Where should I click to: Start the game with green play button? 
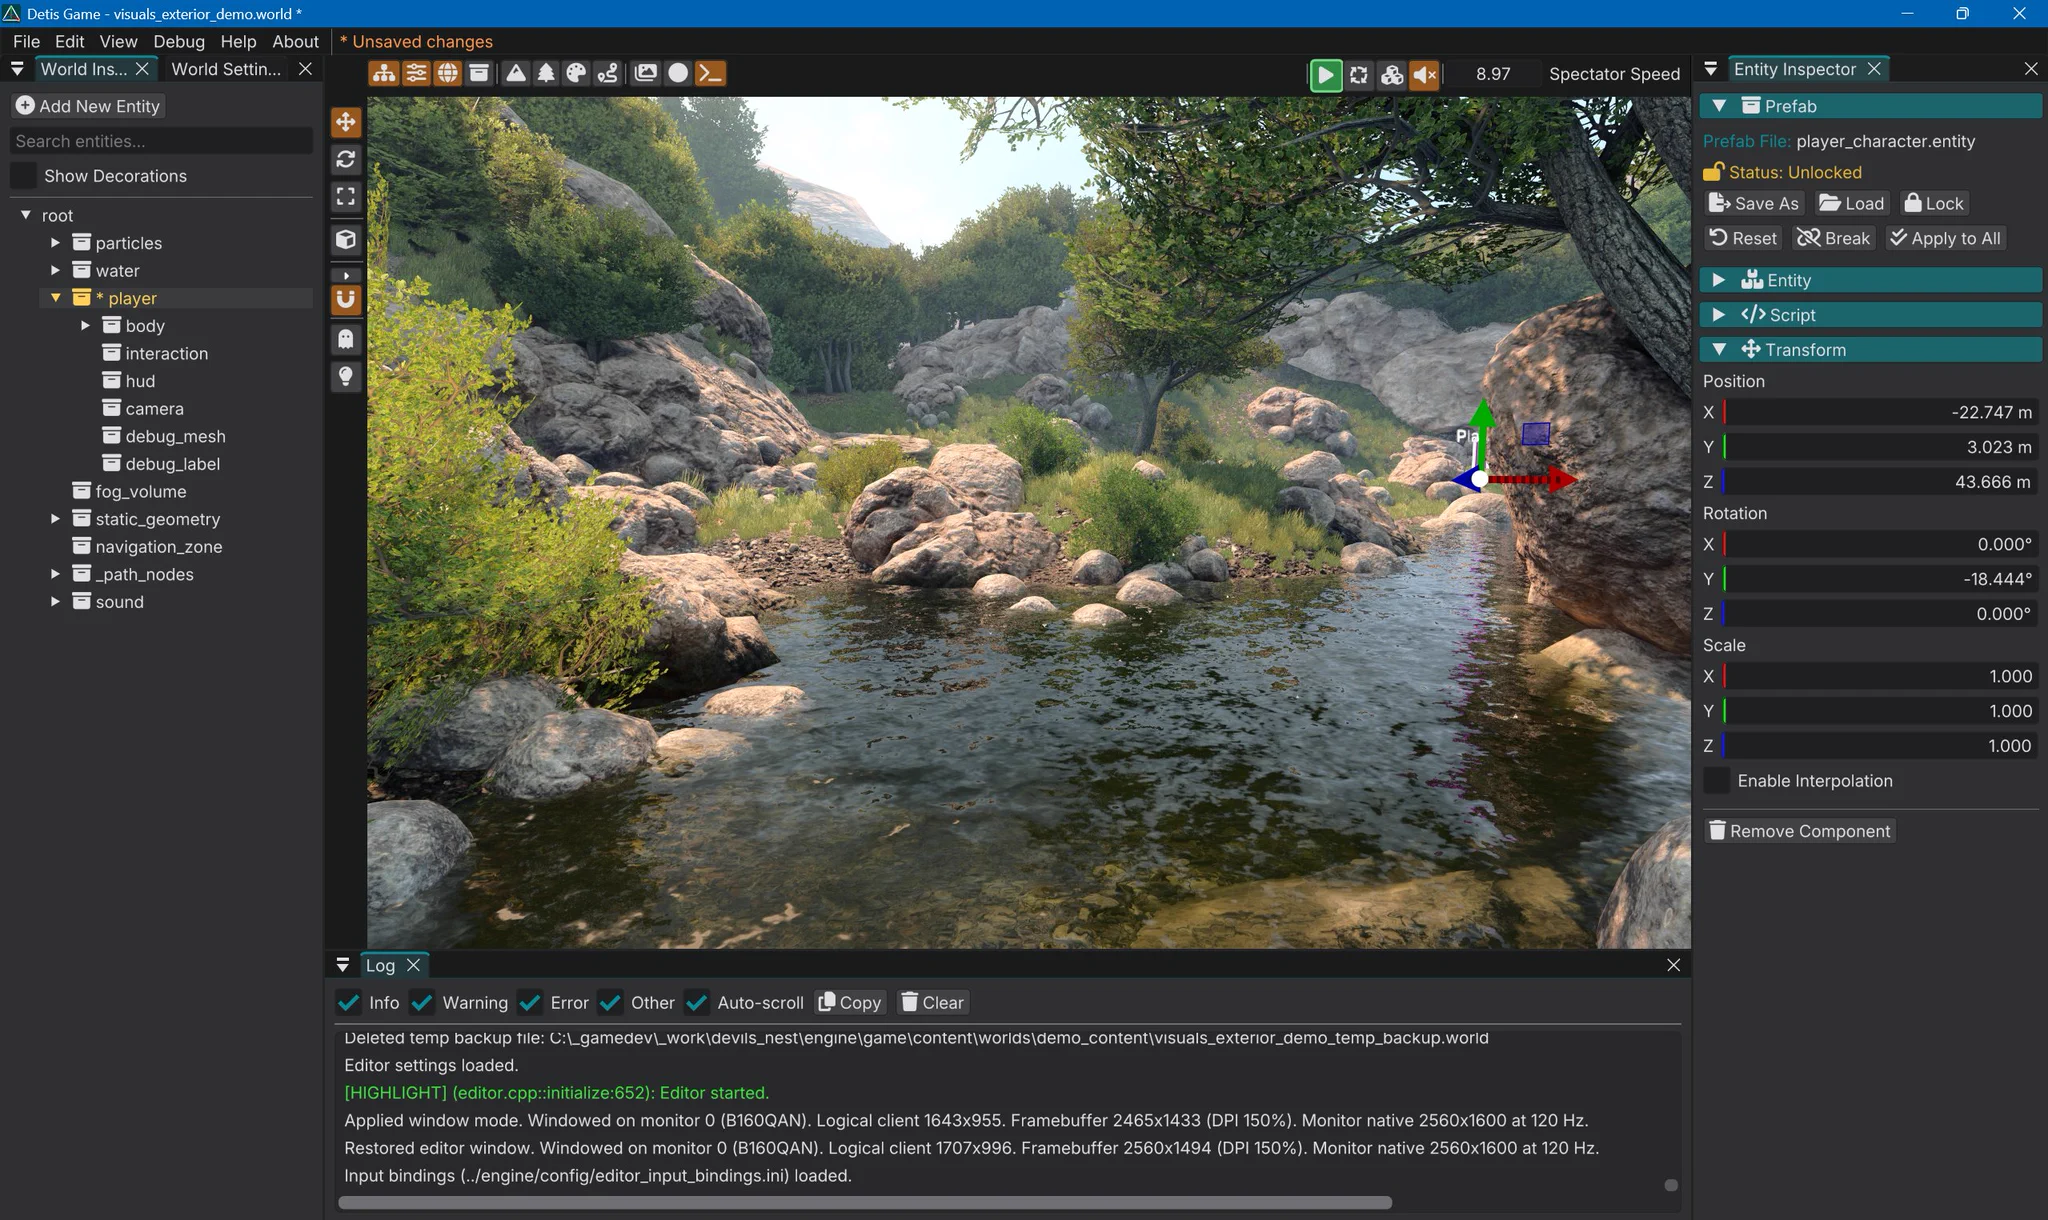click(x=1325, y=74)
